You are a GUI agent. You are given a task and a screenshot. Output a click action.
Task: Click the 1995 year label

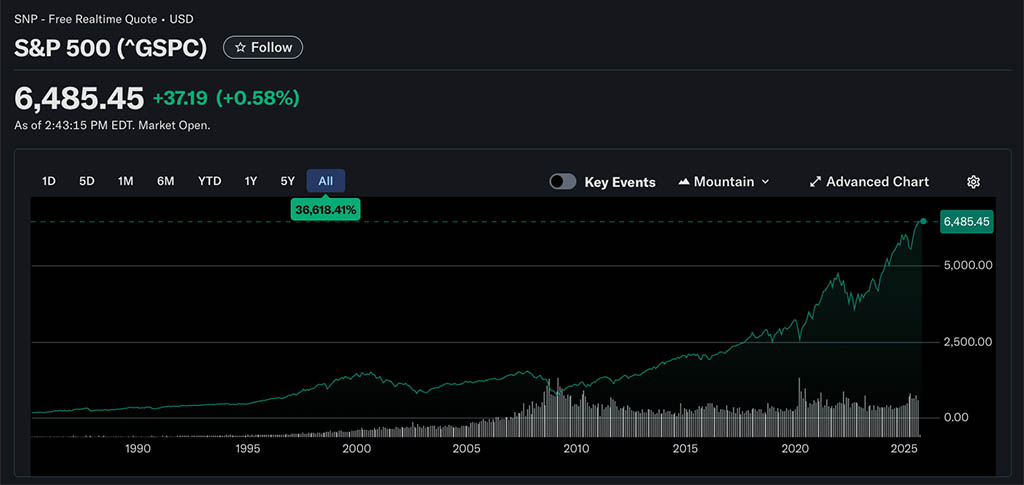pyautogui.click(x=248, y=449)
